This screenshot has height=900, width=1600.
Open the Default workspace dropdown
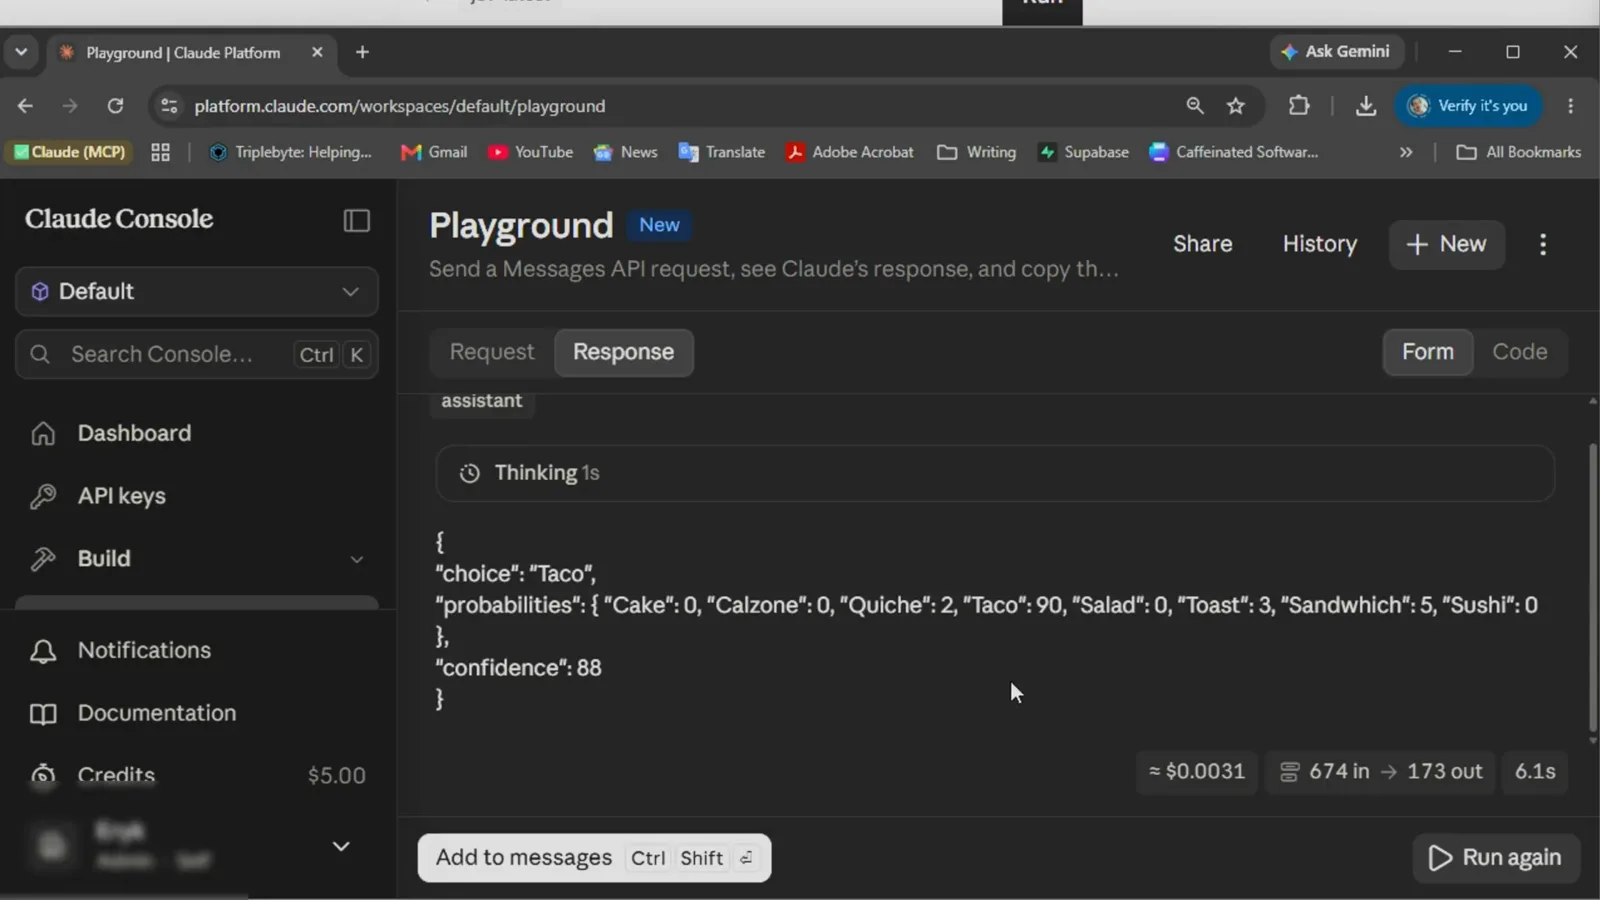coord(197,292)
